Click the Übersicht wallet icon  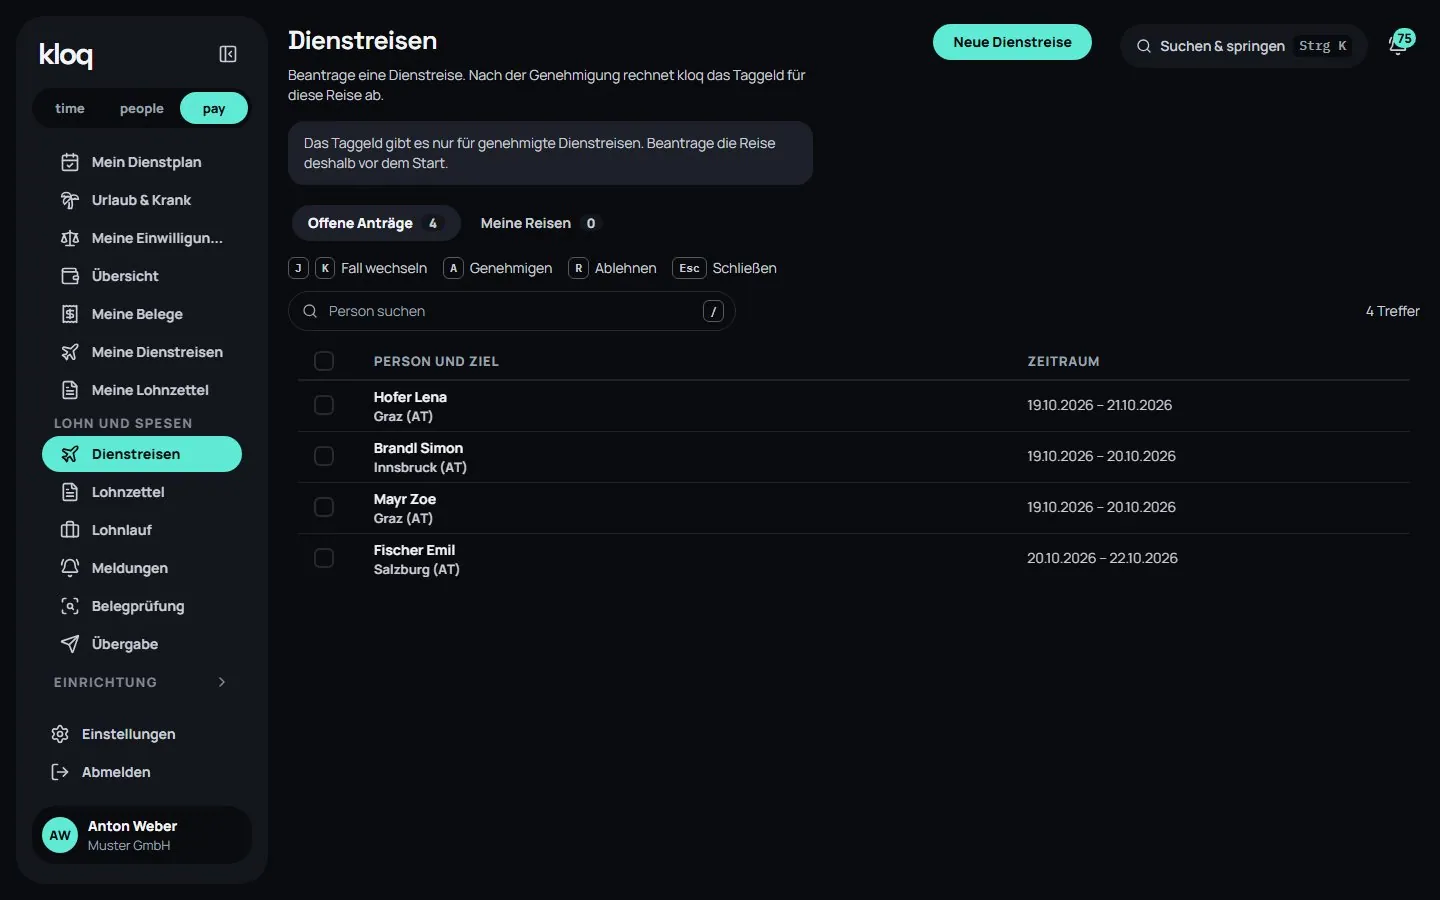tap(70, 276)
